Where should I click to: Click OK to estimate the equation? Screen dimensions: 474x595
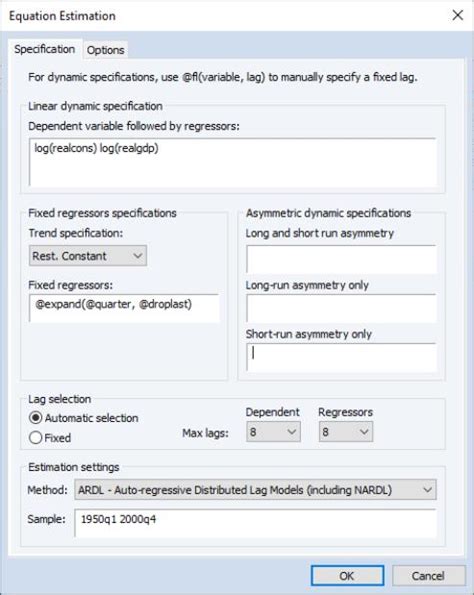pyautogui.click(x=347, y=576)
